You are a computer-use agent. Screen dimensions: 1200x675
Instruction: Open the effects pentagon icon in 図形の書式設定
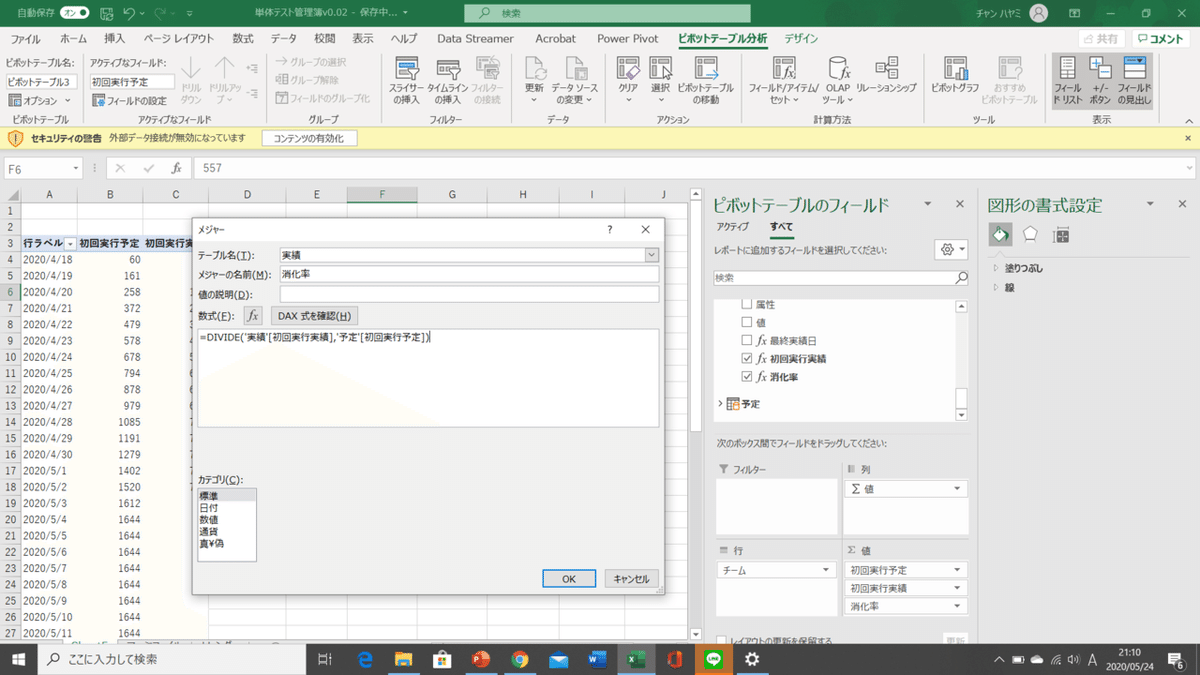[1030, 234]
